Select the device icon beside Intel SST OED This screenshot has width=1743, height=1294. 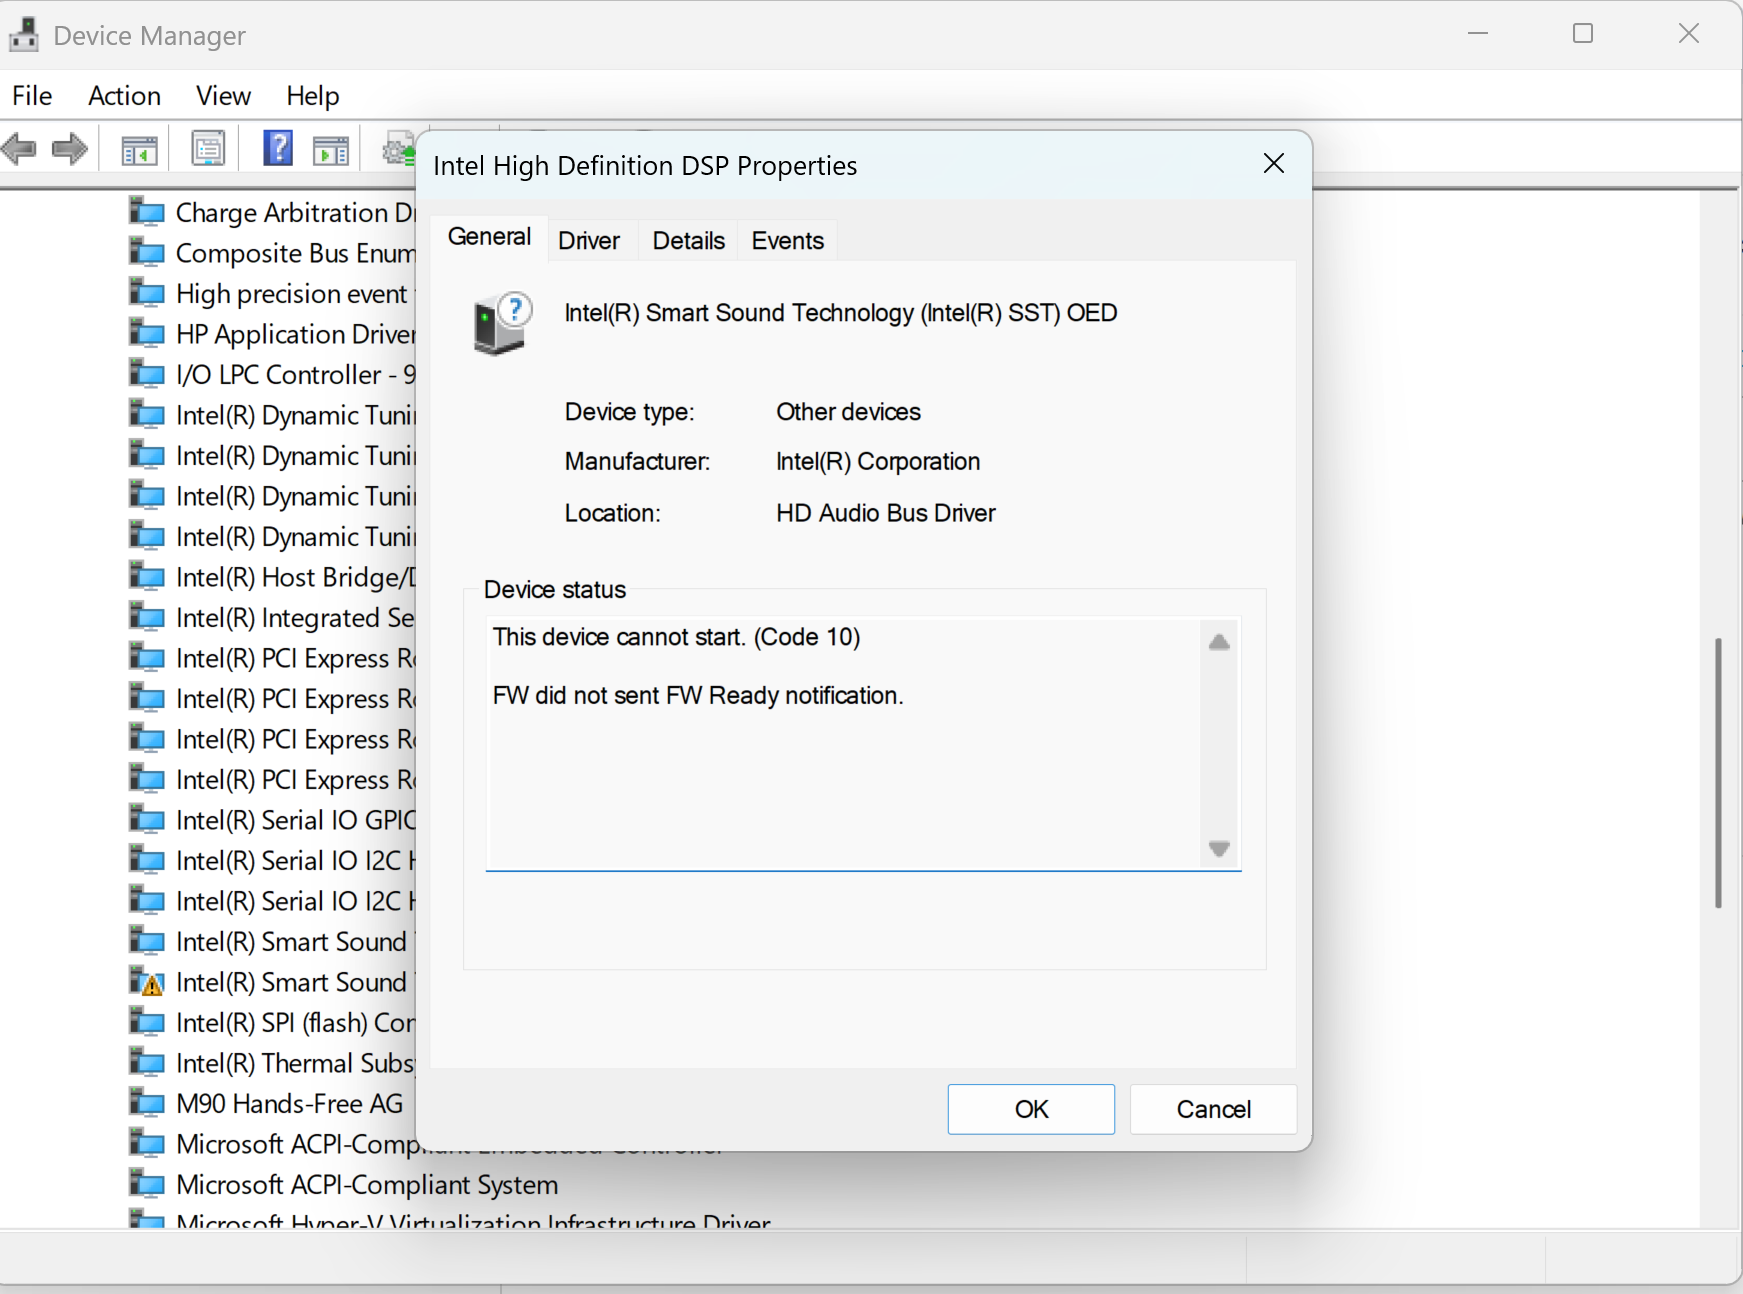[500, 322]
